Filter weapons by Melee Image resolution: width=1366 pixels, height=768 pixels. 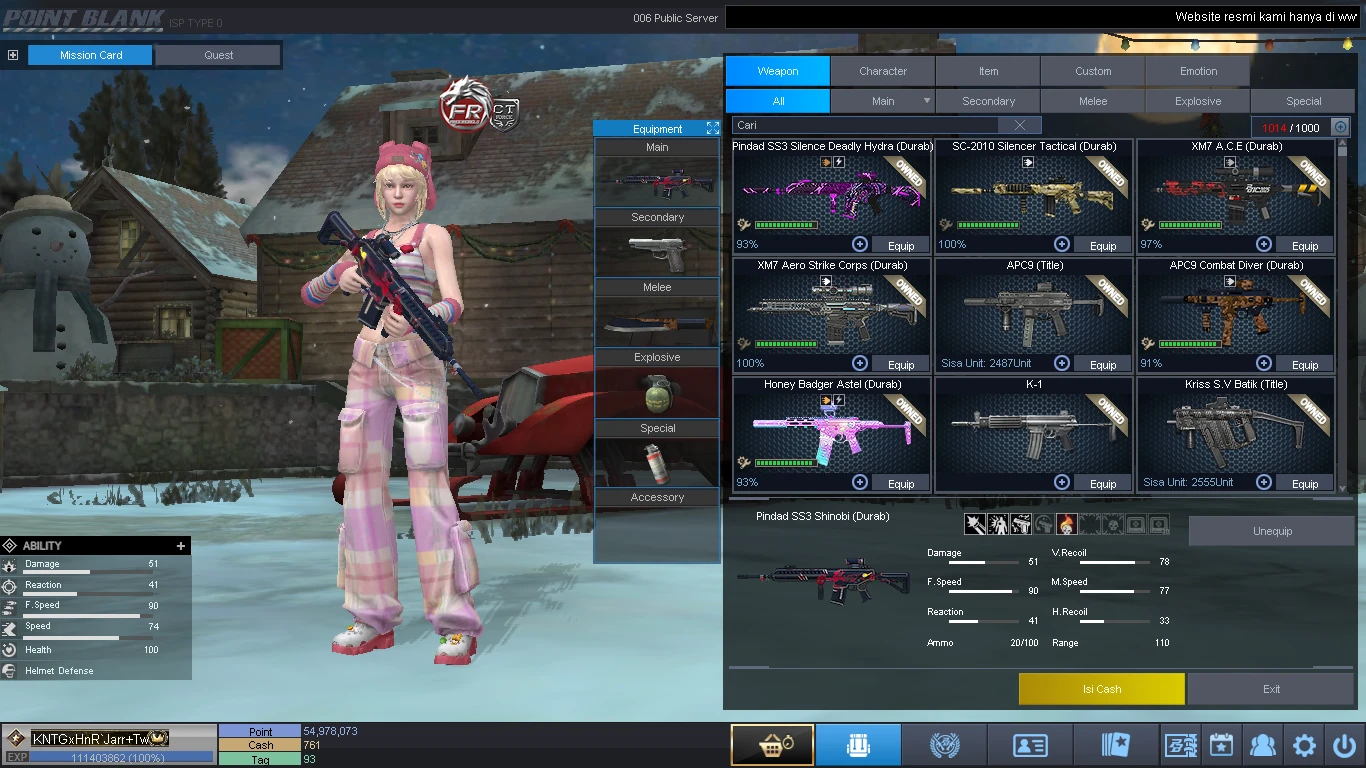point(1093,101)
